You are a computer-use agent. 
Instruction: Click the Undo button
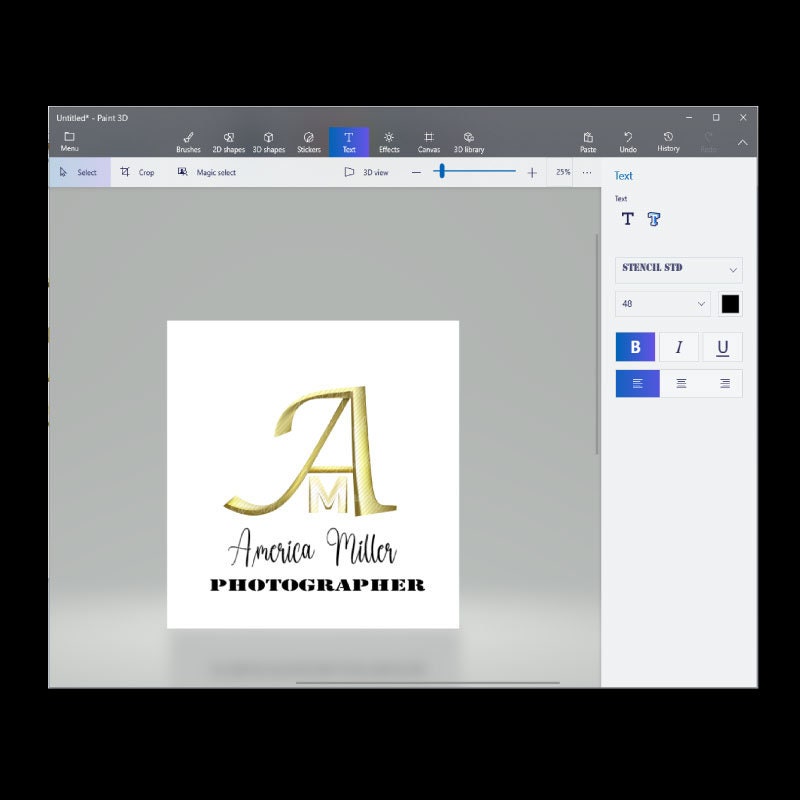627,141
